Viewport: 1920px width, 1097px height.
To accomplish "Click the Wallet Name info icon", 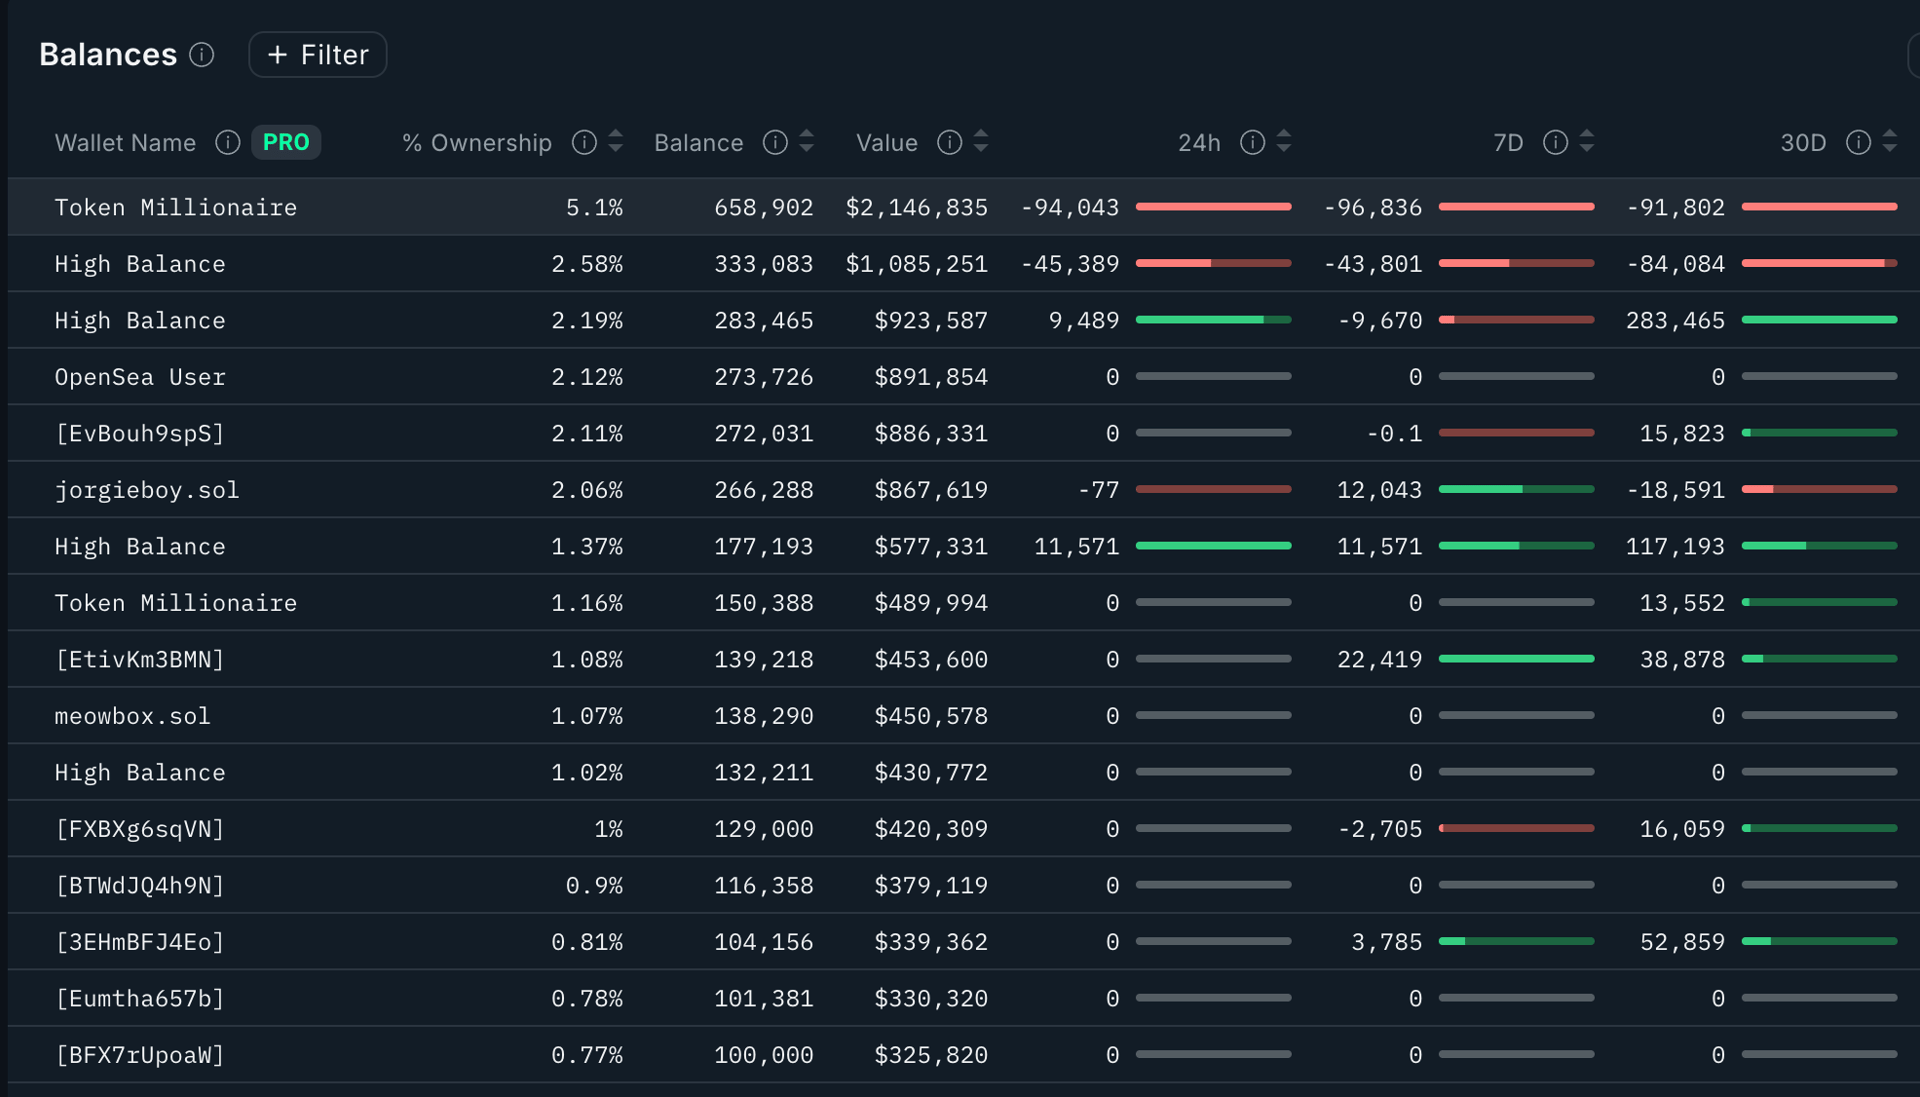I will click(x=228, y=143).
